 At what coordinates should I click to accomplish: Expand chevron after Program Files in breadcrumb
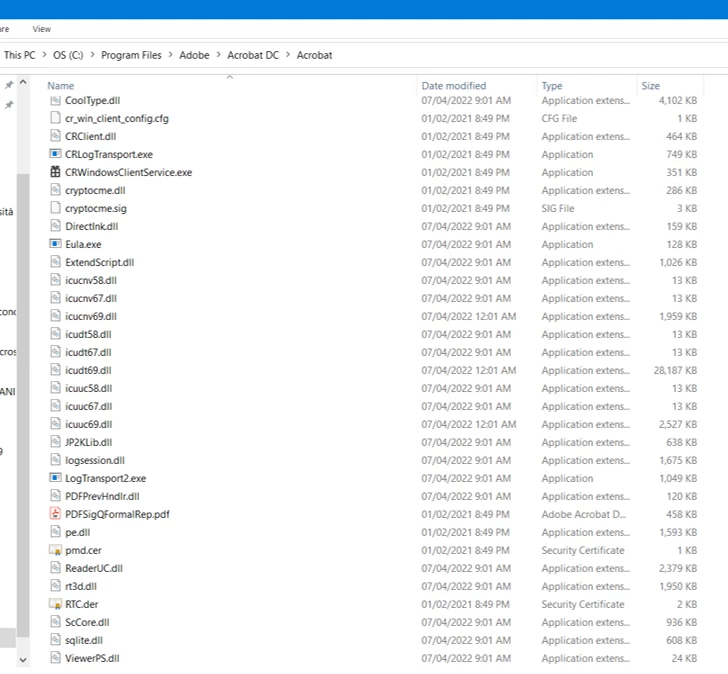(x=170, y=55)
